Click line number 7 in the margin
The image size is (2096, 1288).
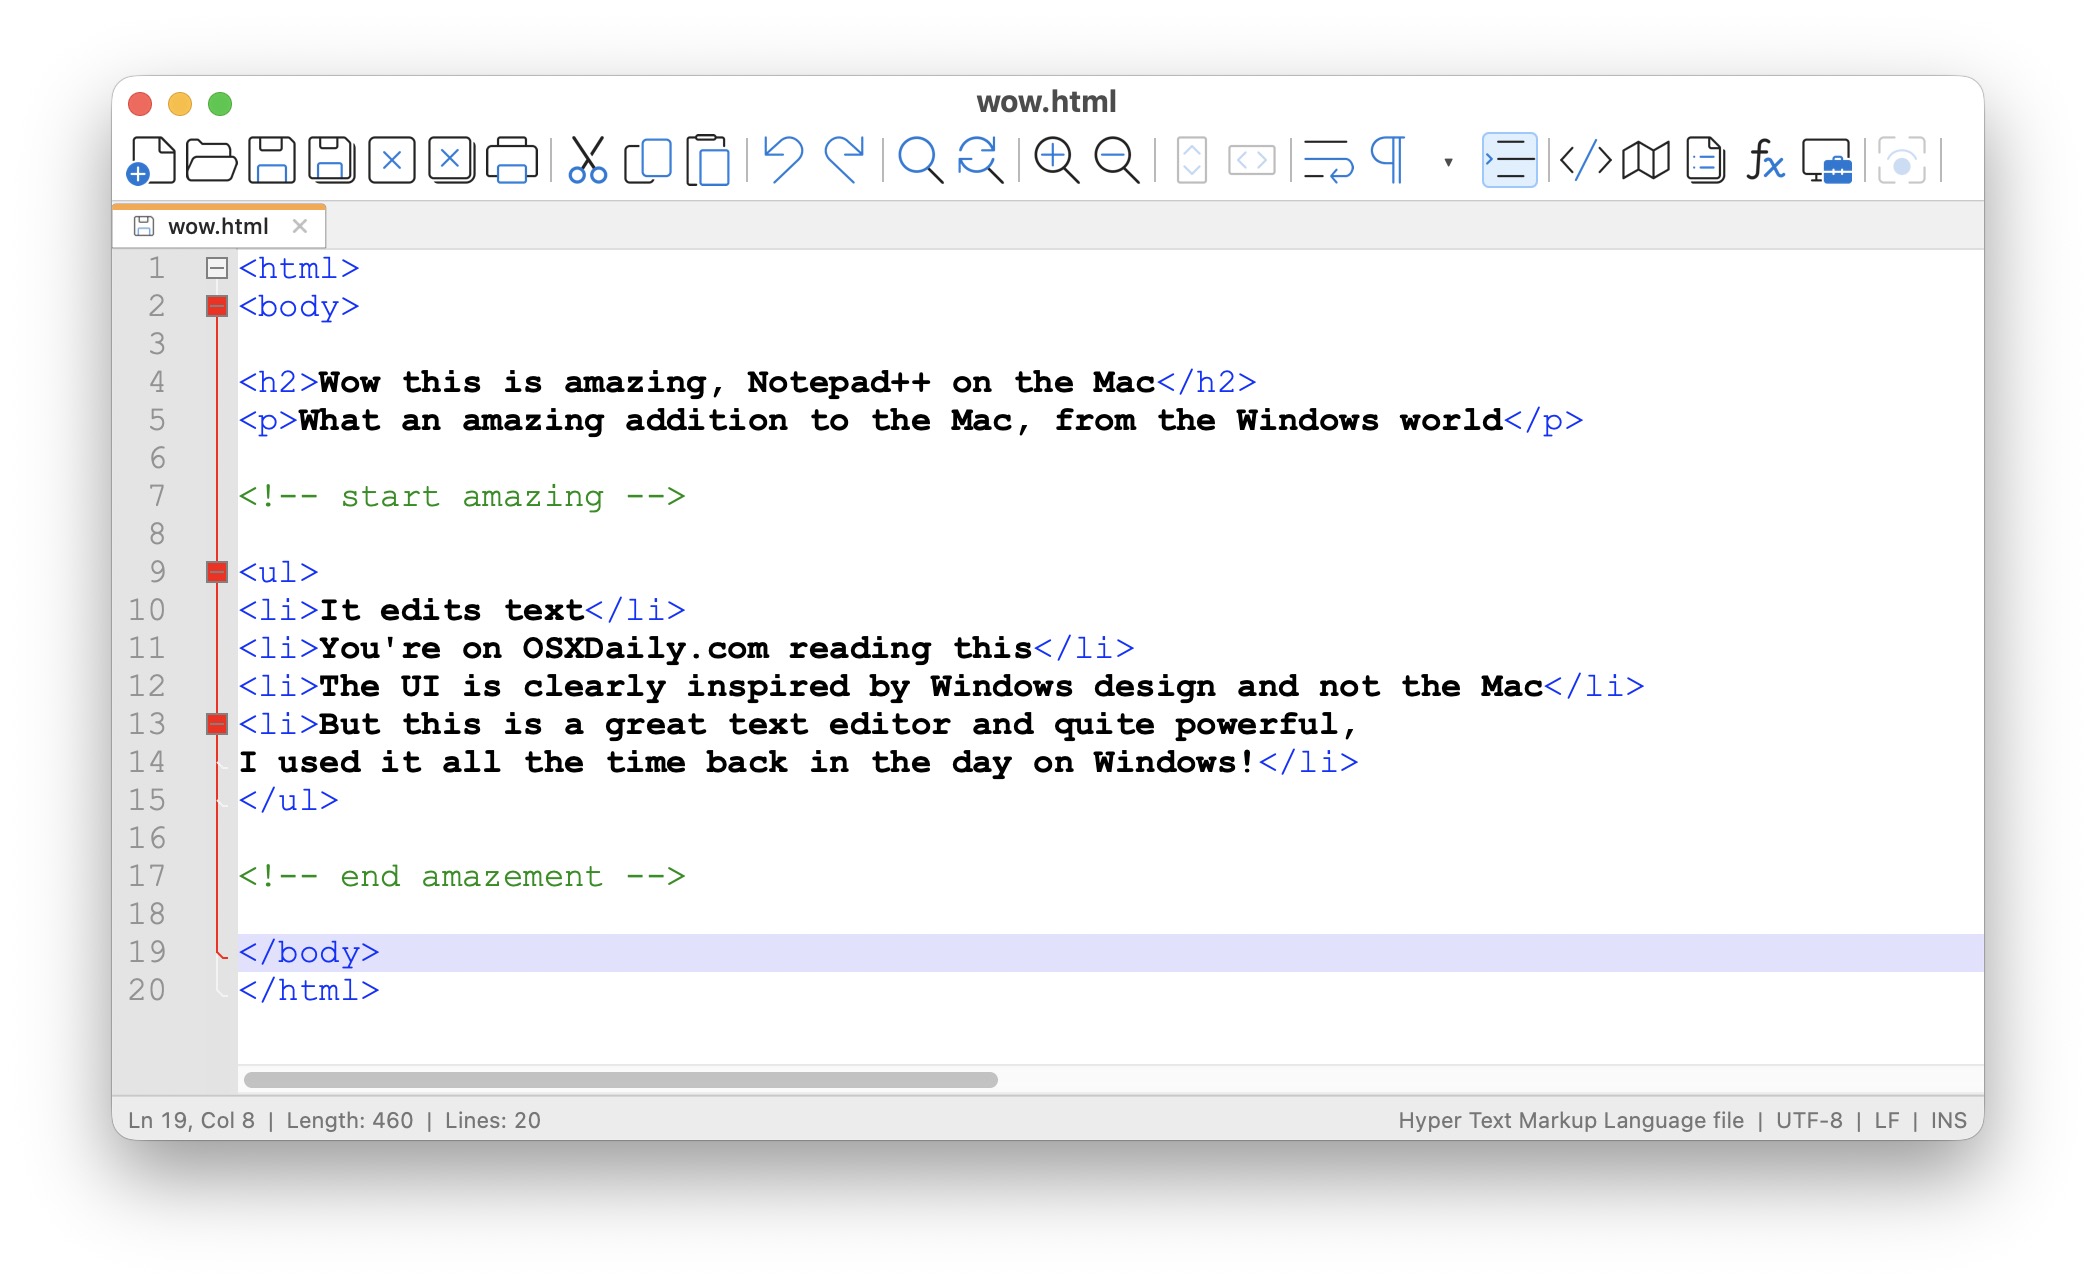[157, 496]
